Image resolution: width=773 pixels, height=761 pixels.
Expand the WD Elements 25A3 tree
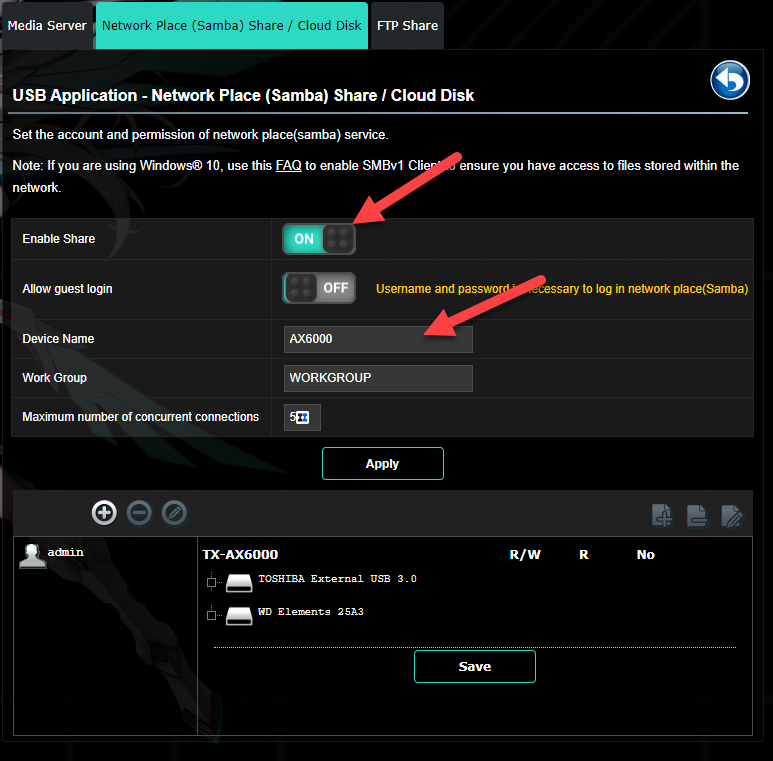click(211, 615)
